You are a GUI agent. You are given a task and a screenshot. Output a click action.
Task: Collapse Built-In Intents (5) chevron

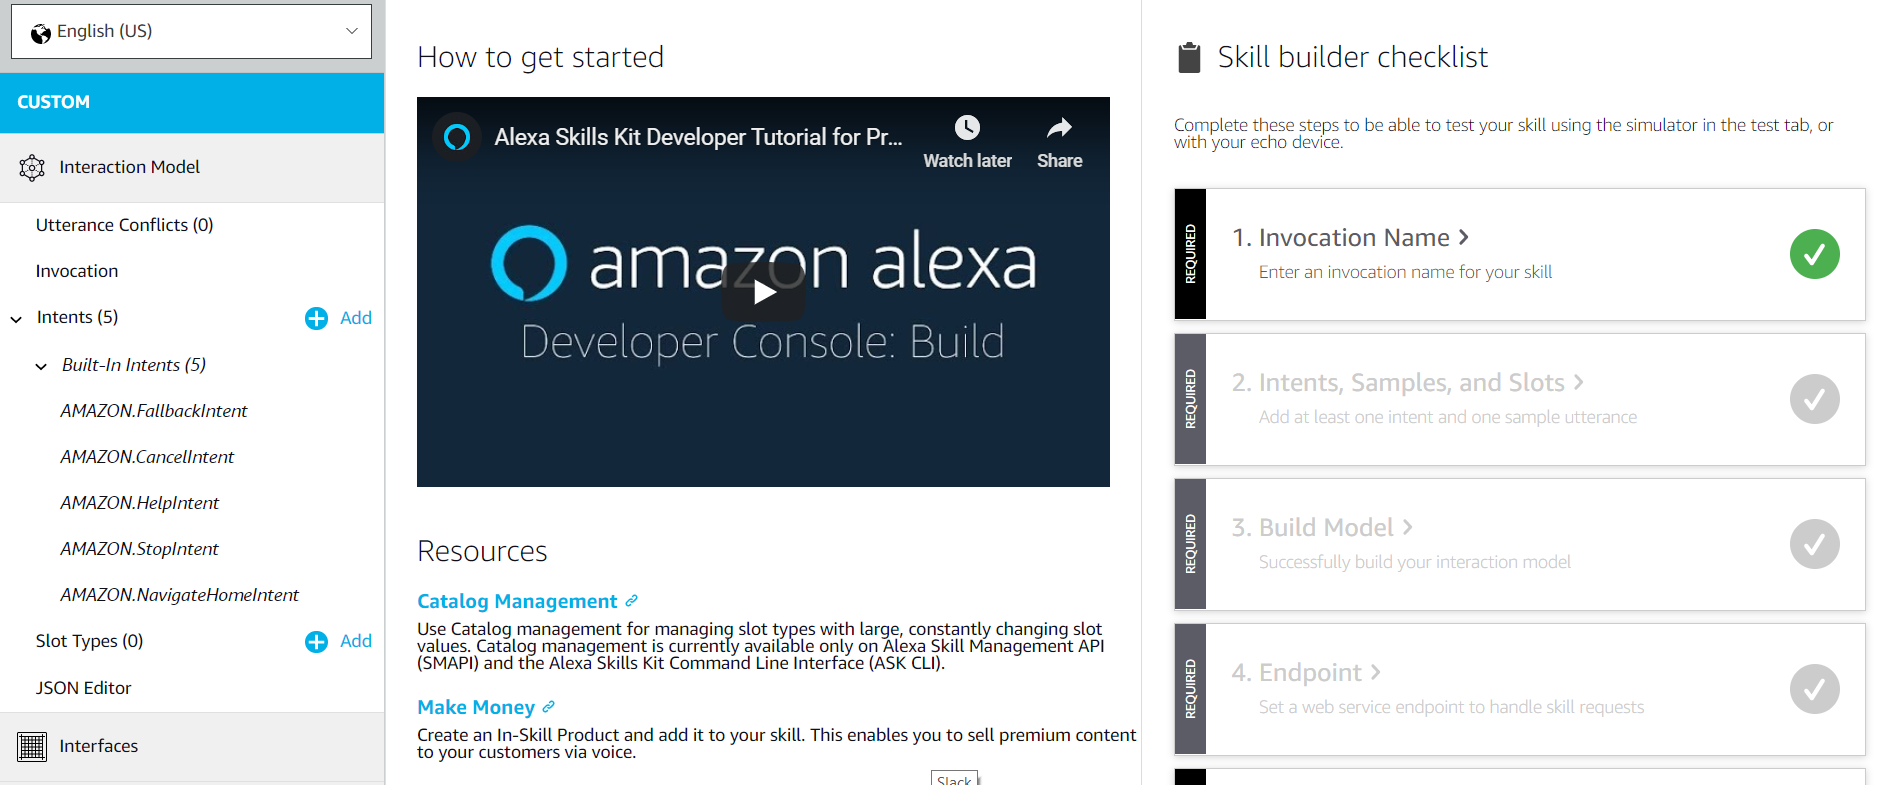coord(41,367)
